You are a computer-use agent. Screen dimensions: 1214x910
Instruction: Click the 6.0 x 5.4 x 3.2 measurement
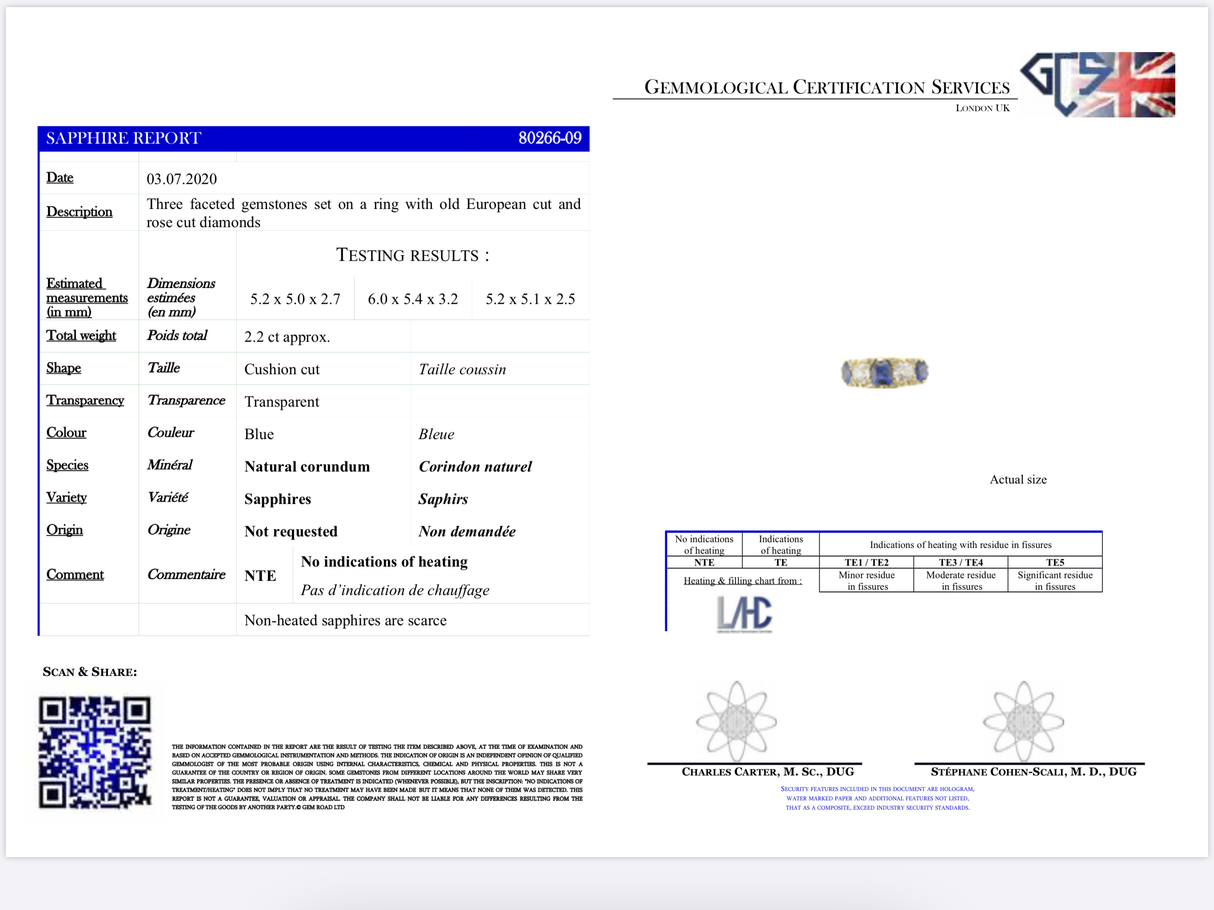tap(413, 299)
